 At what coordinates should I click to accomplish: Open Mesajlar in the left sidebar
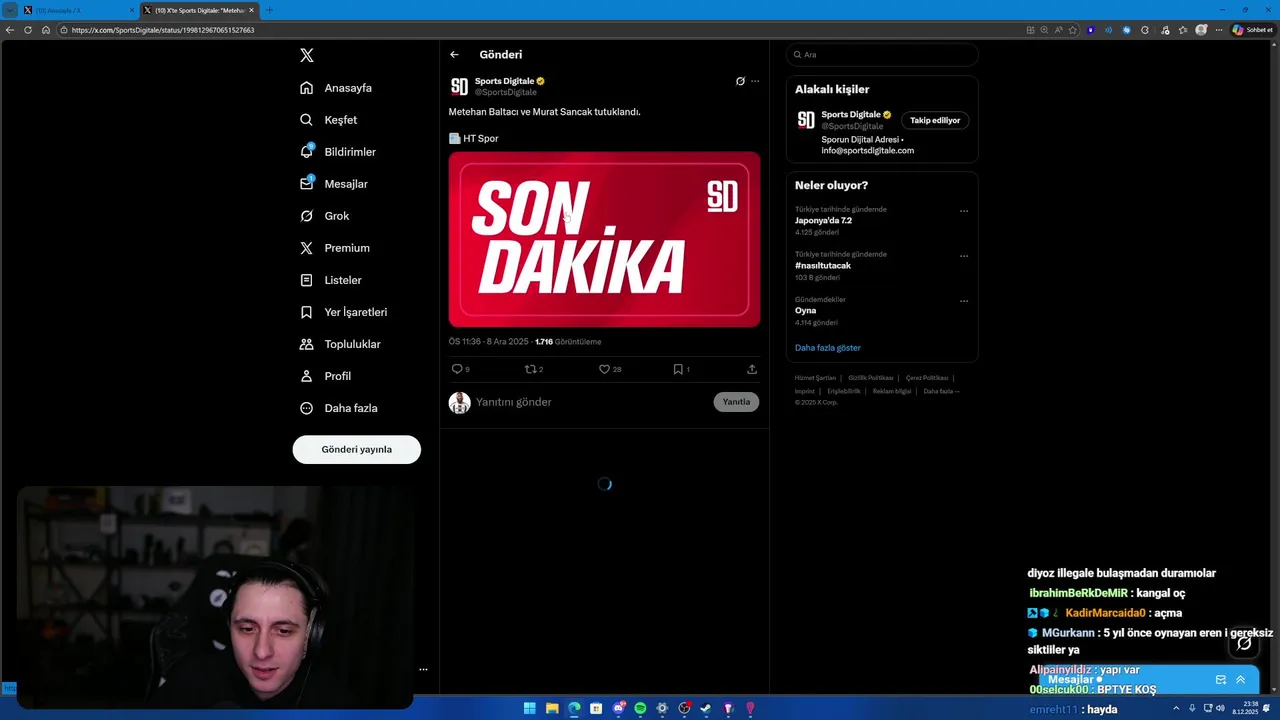click(334, 184)
